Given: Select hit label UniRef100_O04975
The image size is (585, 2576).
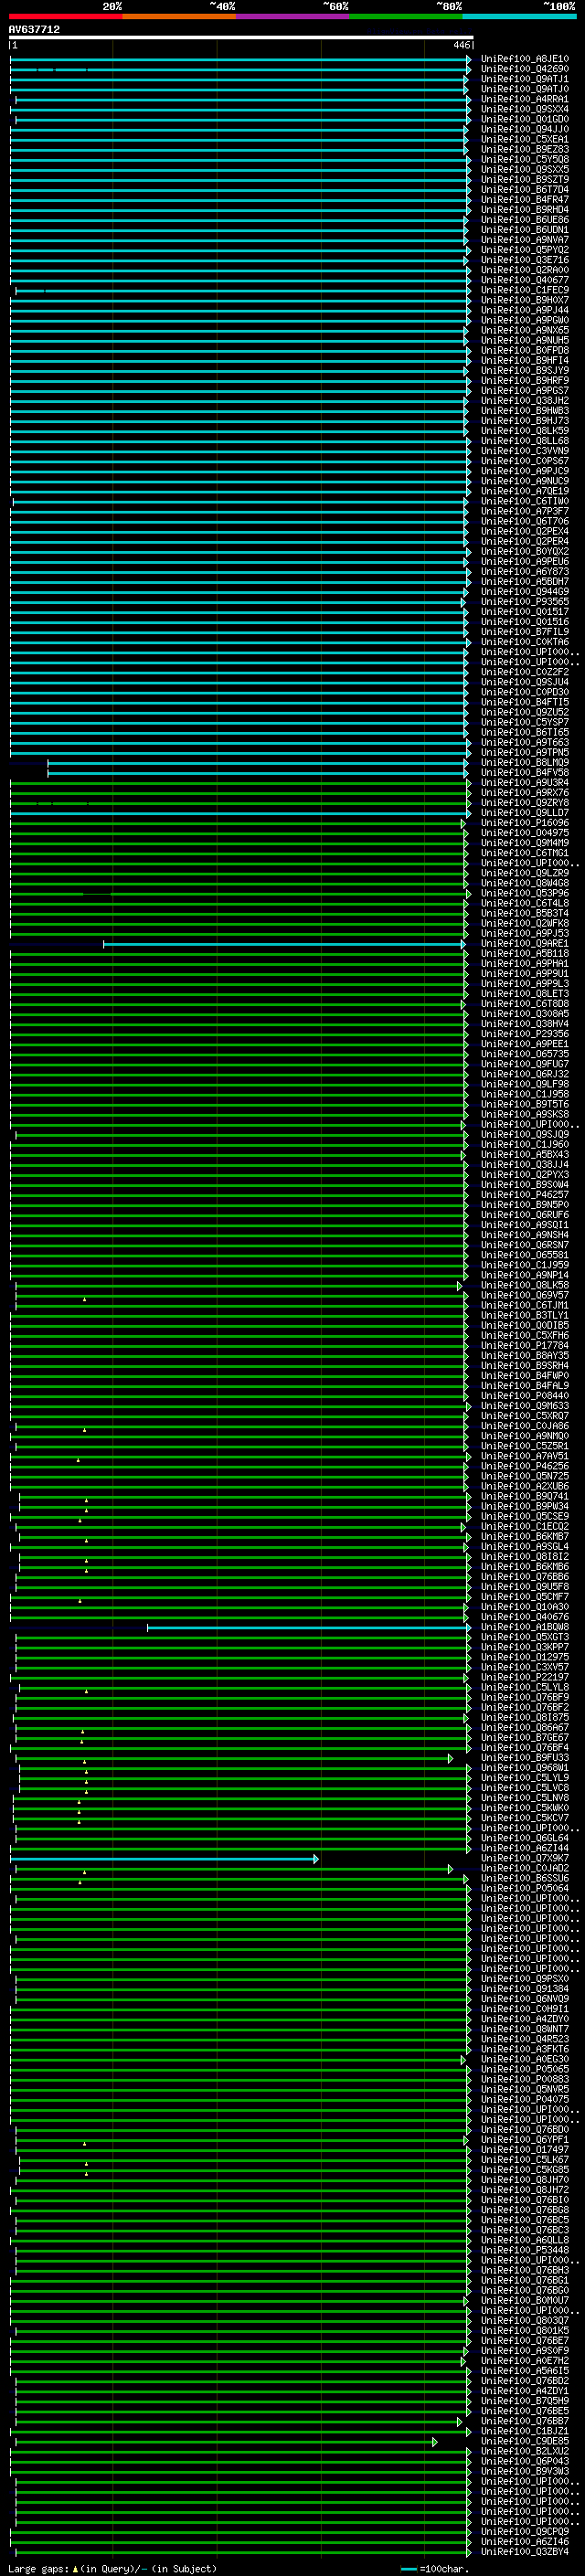Looking at the screenshot, I should (524, 833).
